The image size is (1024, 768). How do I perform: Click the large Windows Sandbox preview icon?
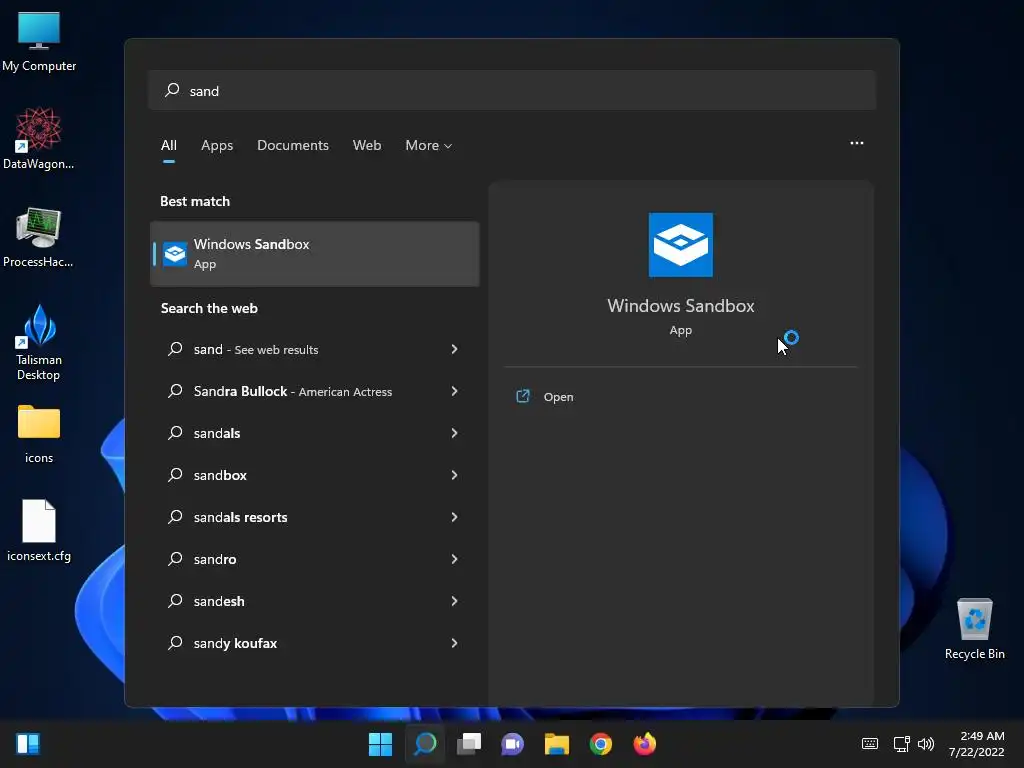pyautogui.click(x=680, y=245)
